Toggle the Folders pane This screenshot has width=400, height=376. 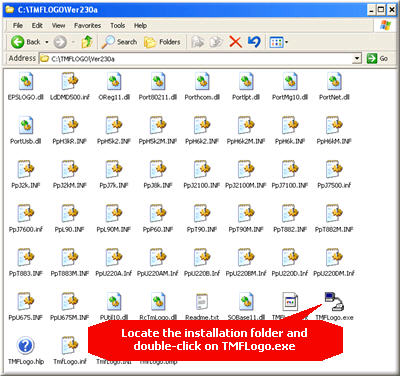coord(162,42)
